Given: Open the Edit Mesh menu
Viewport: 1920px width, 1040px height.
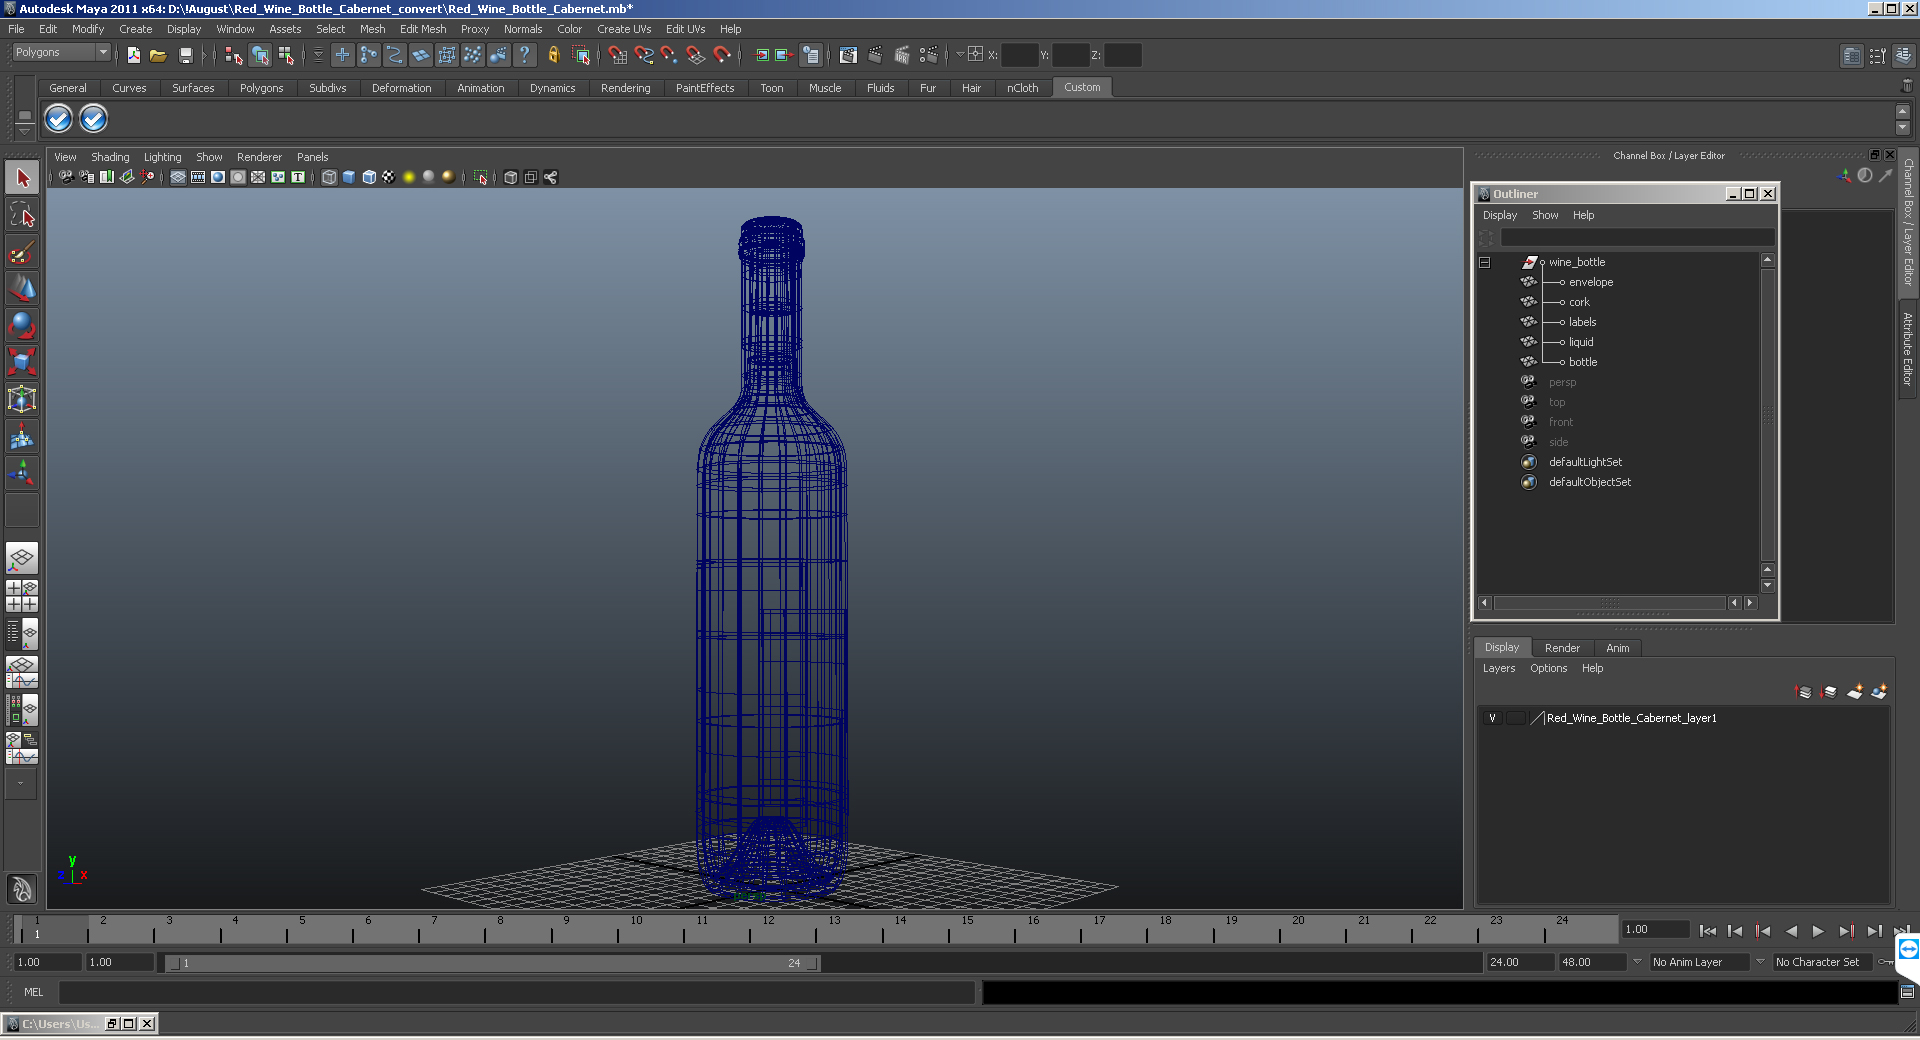Looking at the screenshot, I should [423, 29].
